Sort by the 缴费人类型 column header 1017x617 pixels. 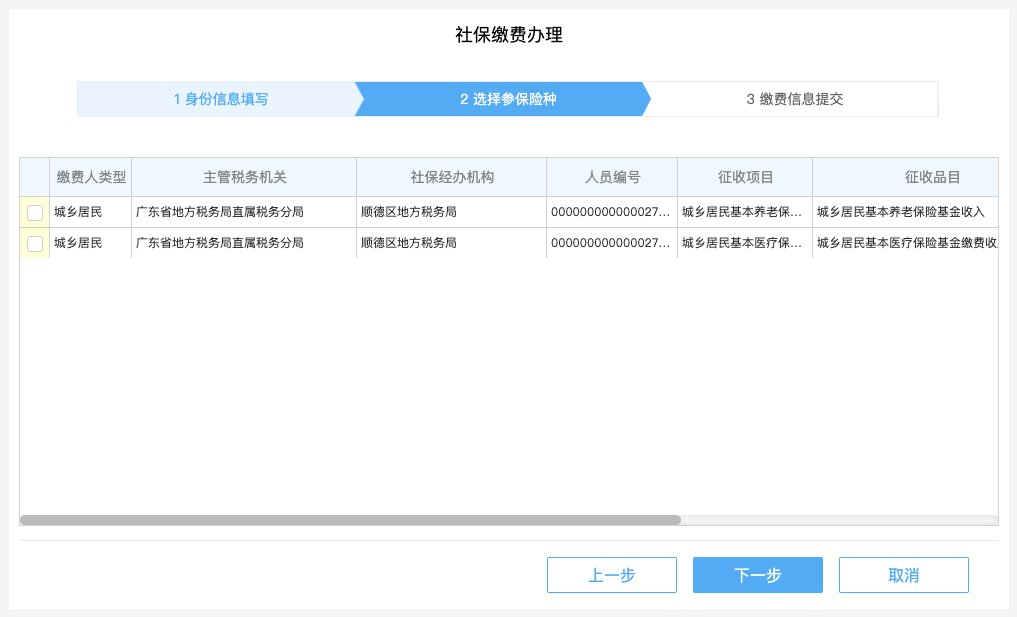pyautogui.click(x=91, y=177)
